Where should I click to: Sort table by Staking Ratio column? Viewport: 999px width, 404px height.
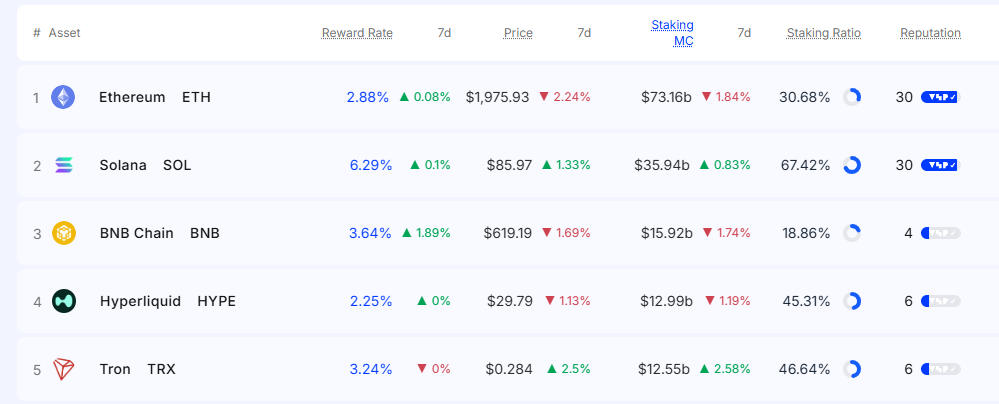pyautogui.click(x=823, y=33)
